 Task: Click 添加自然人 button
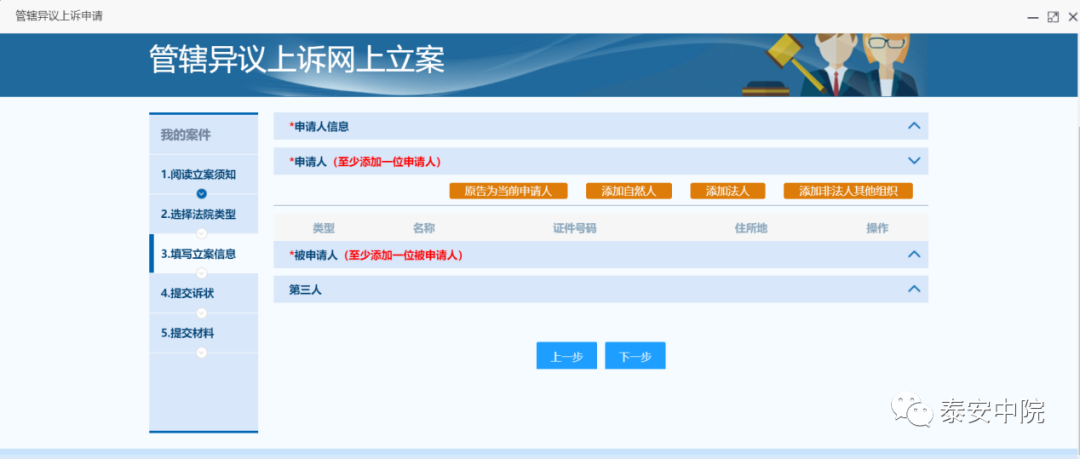[628, 191]
